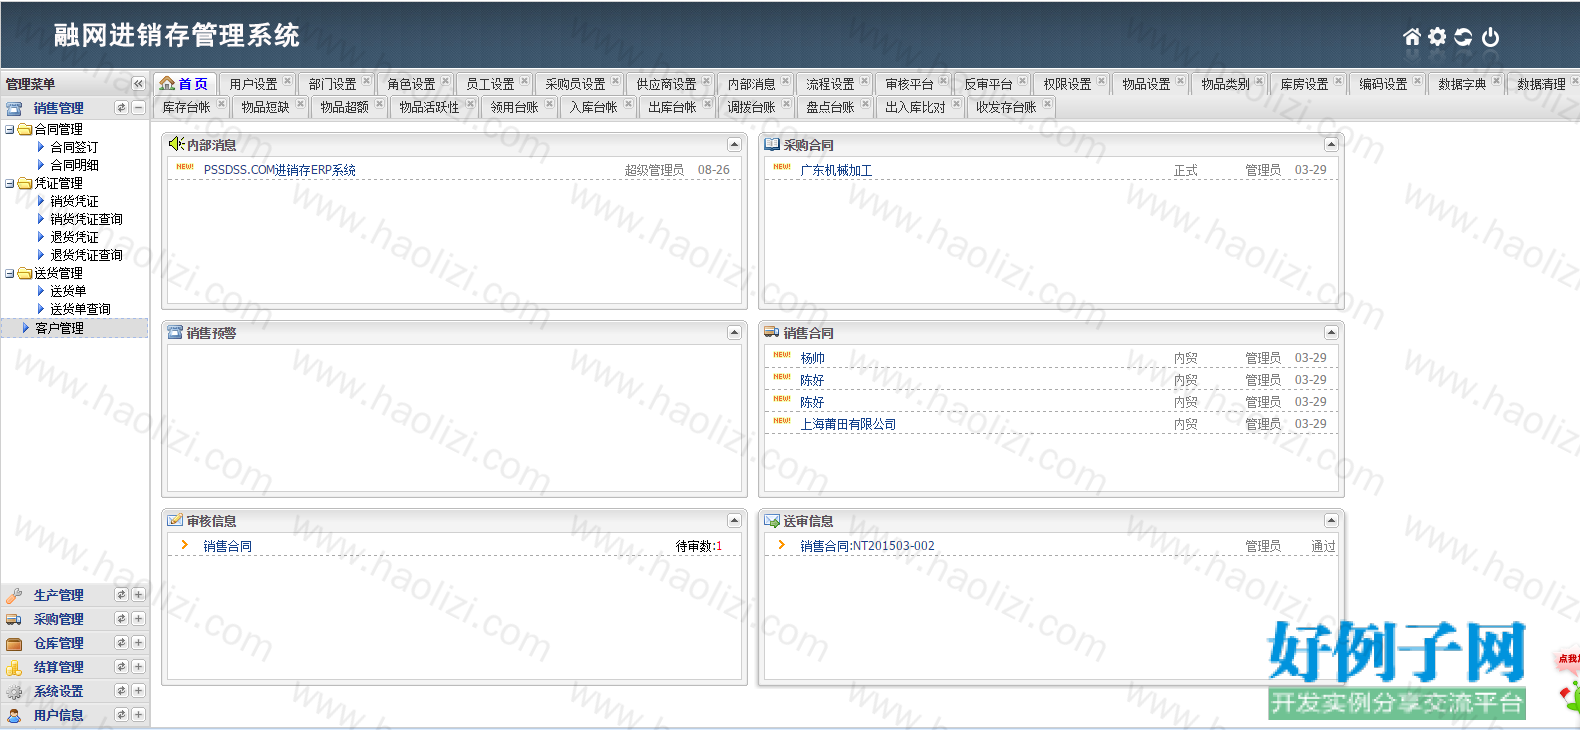
Task: Open the 上海莆田有限公司 sales contract
Action: [848, 424]
